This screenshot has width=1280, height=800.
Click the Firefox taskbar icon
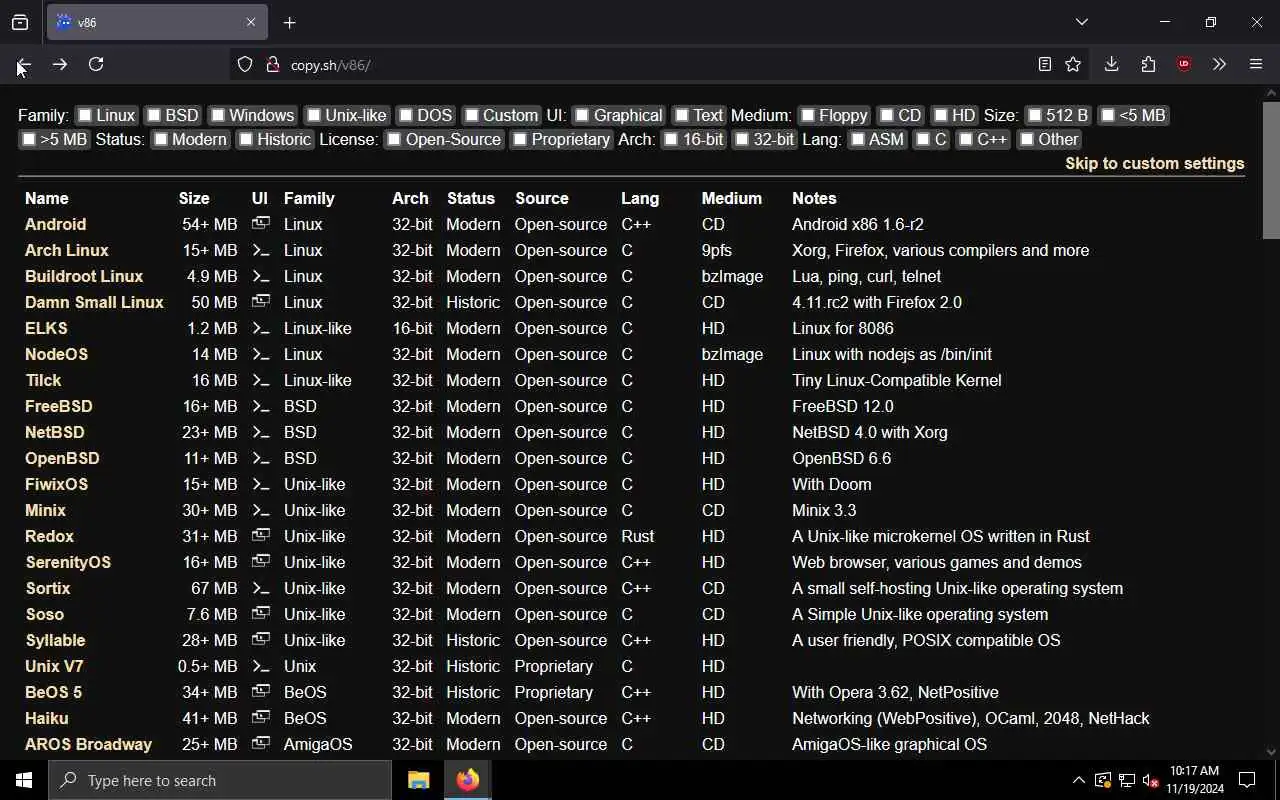(467, 780)
